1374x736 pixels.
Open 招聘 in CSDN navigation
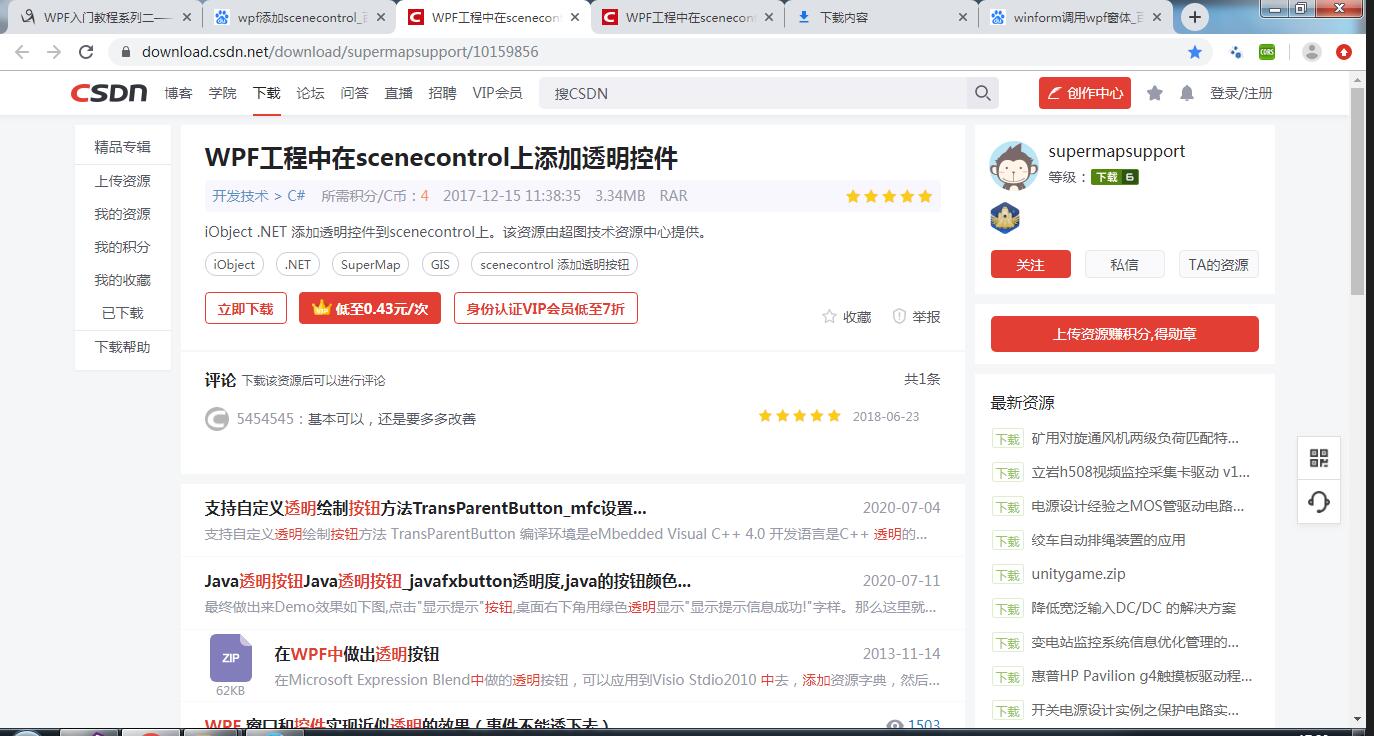(x=442, y=93)
